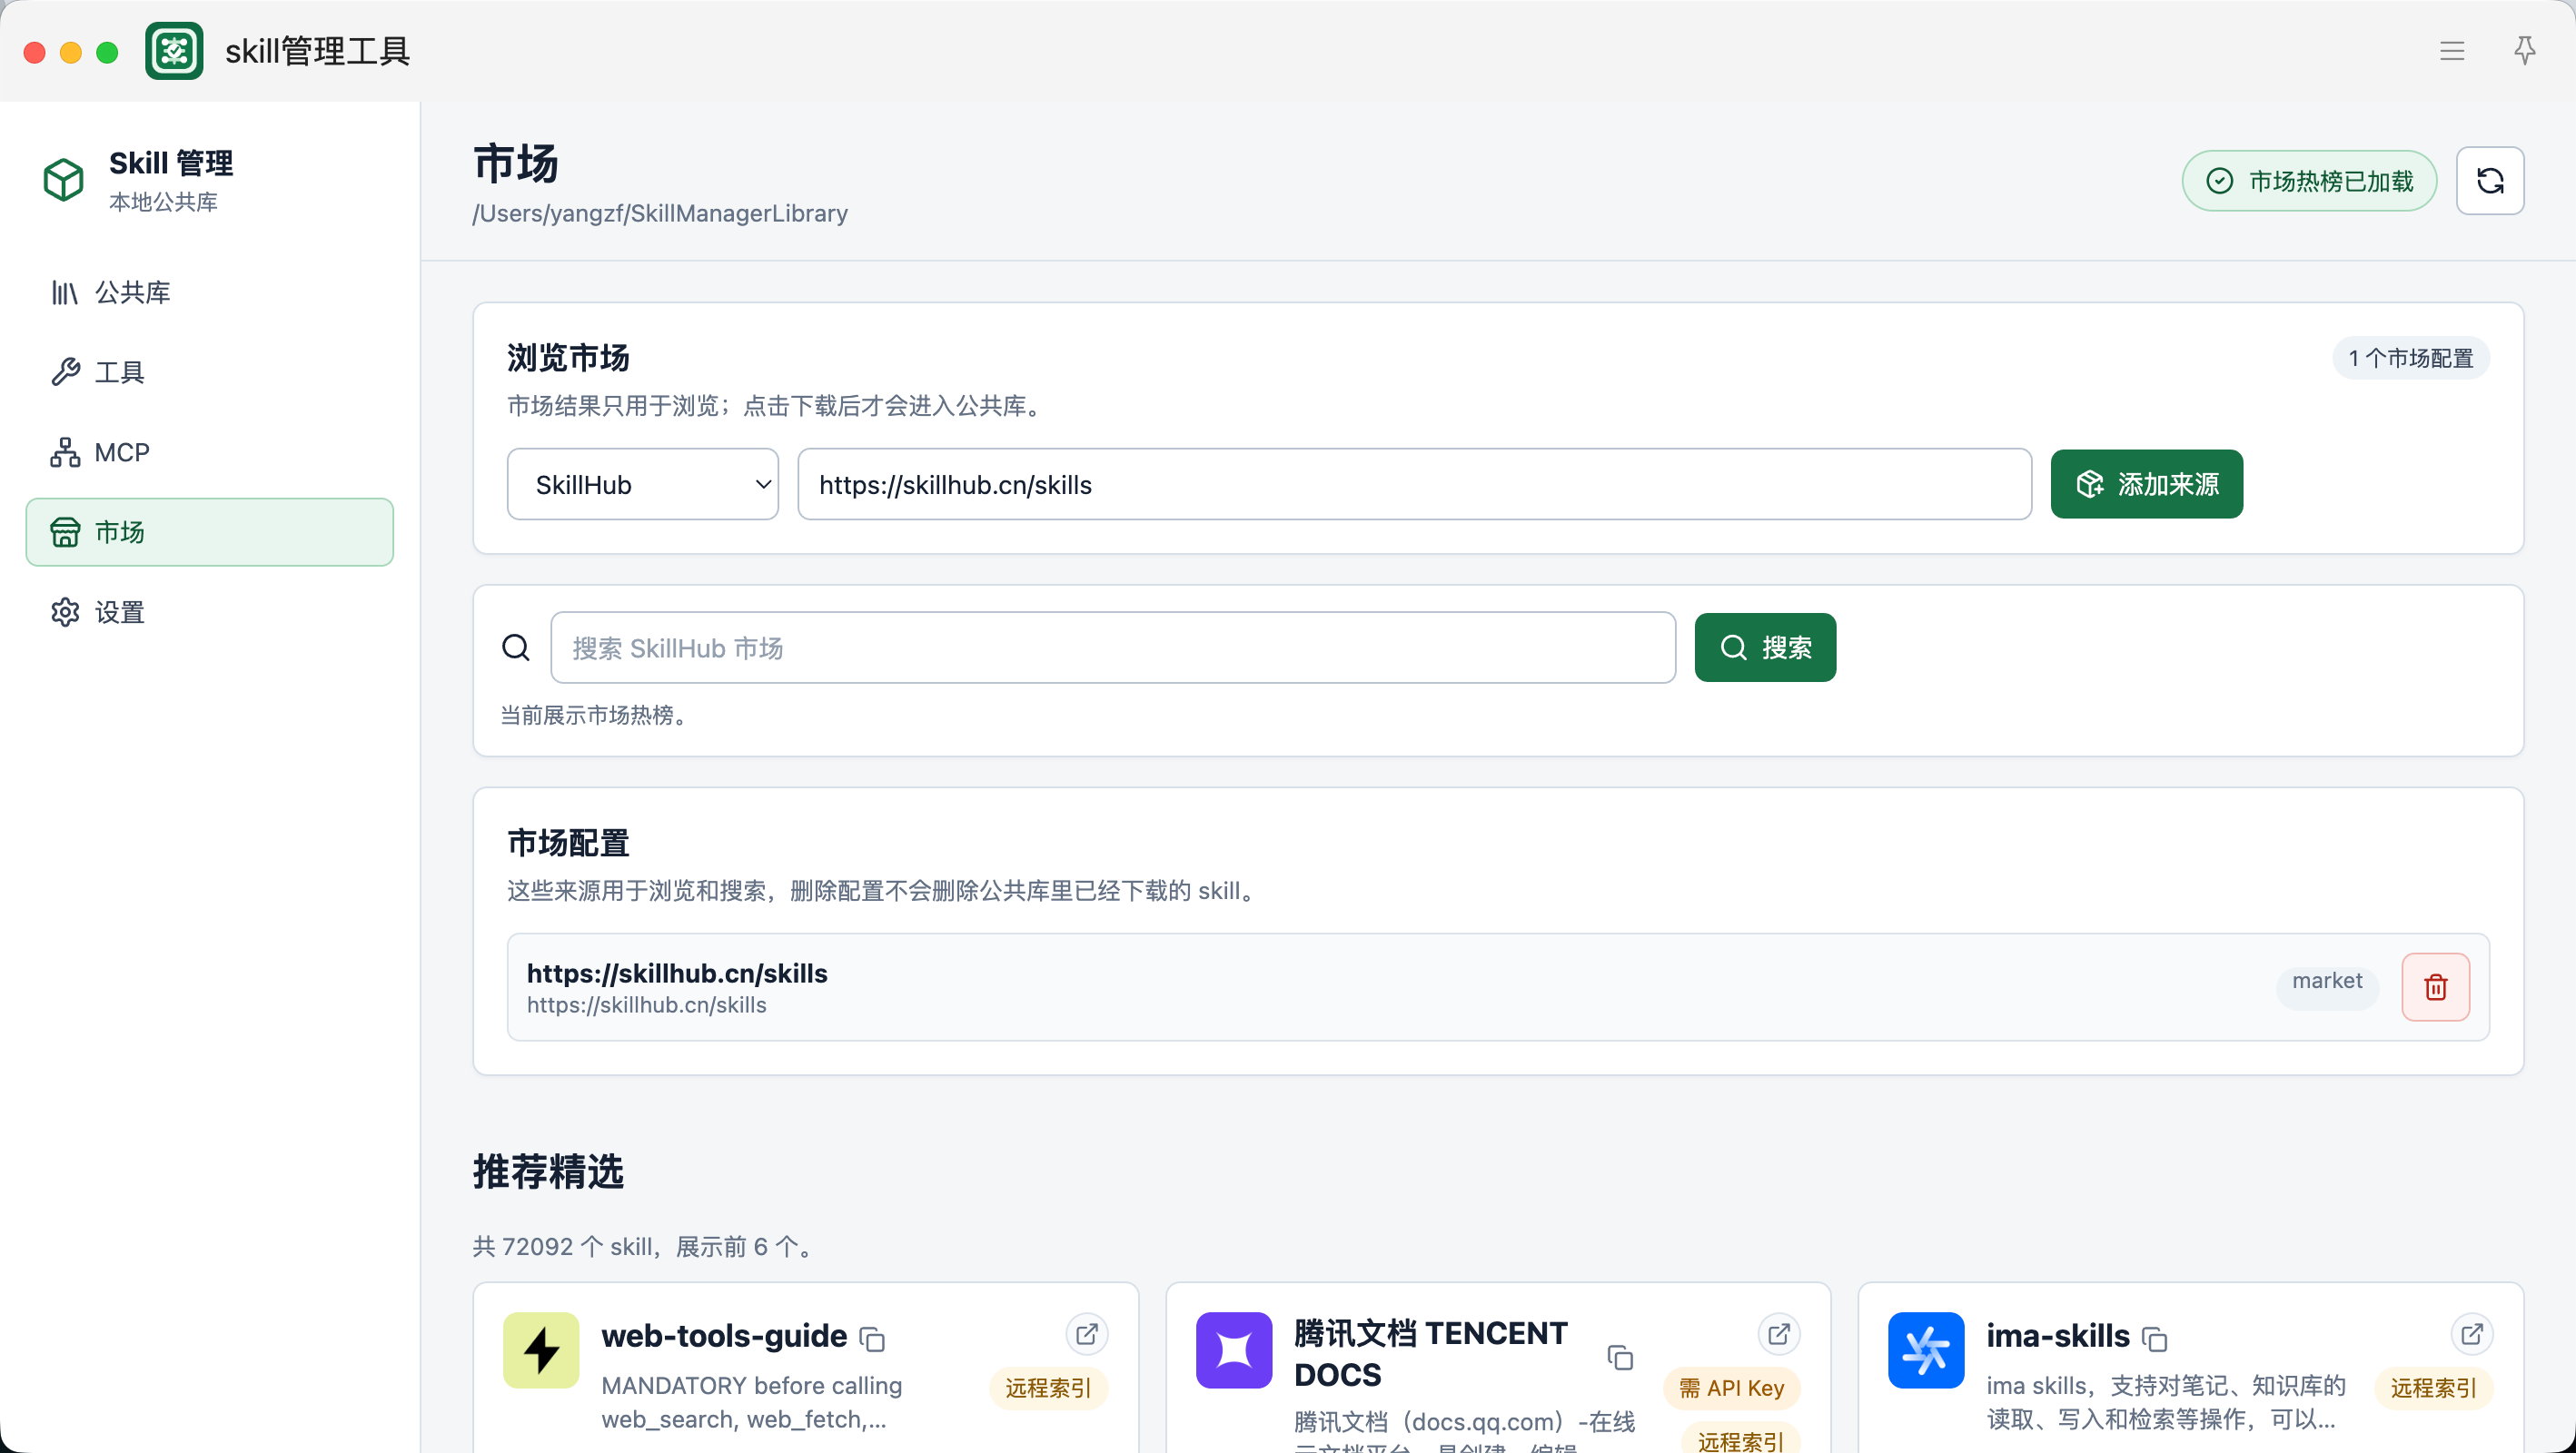
Task: Click the 需 API Key tag
Action: click(1732, 1388)
